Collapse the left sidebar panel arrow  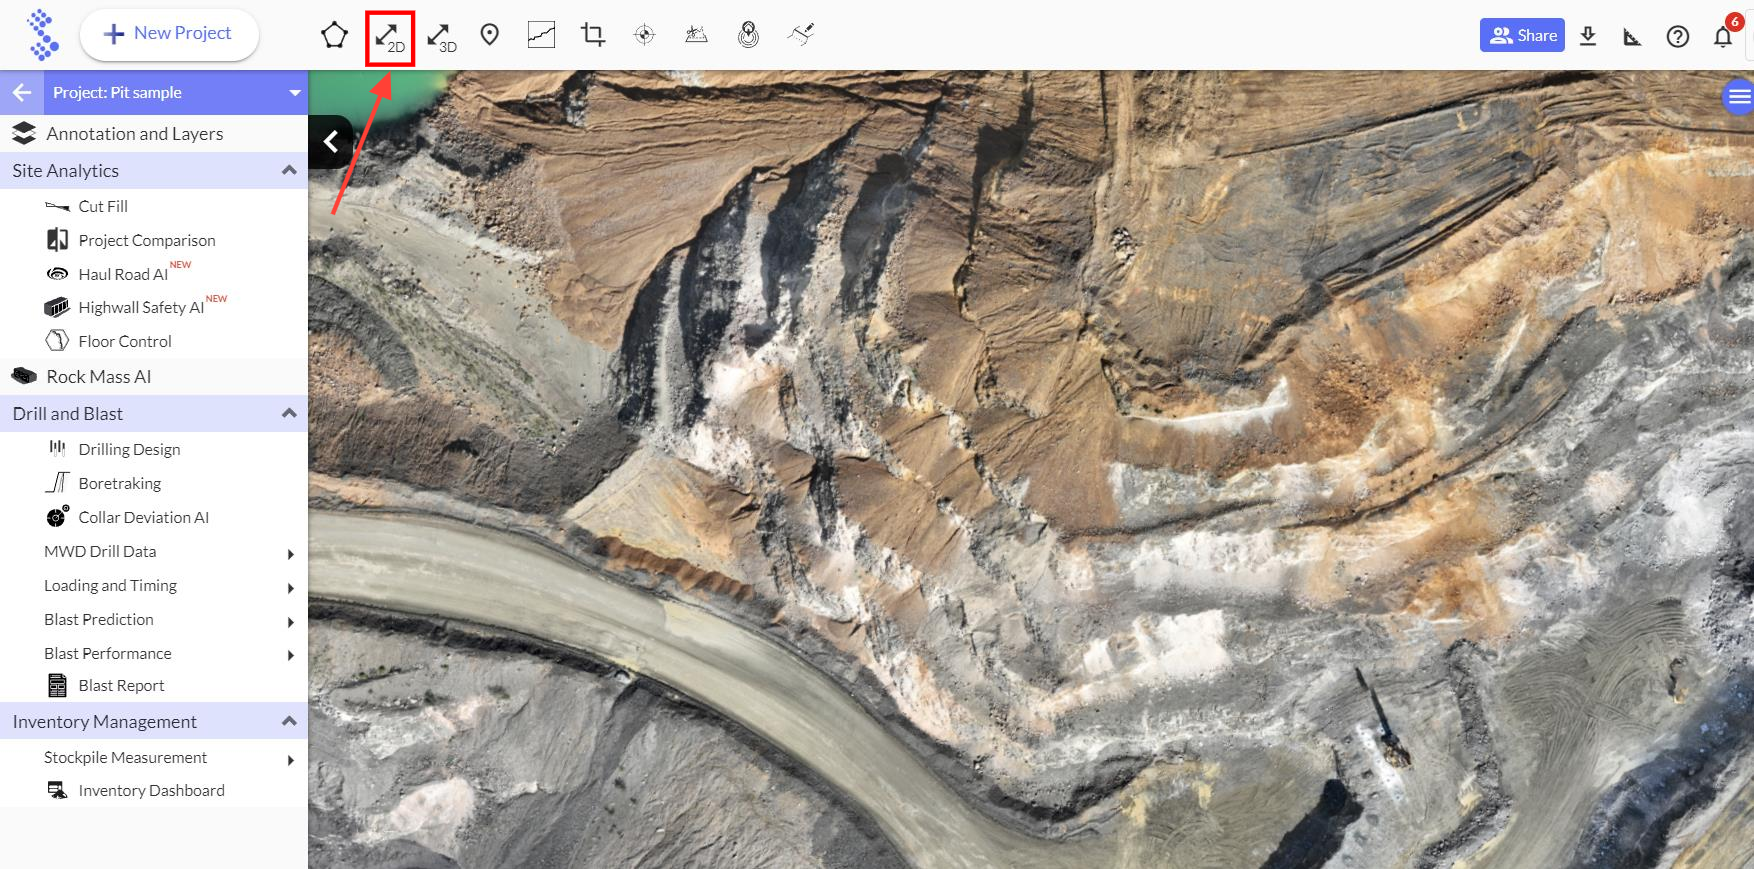[331, 142]
